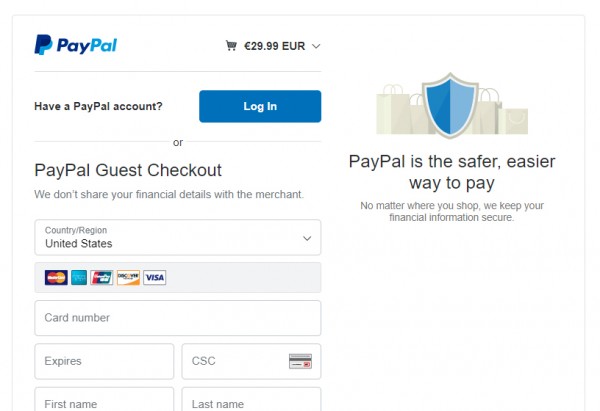
Task: Open the Country/Region dropdown
Action: click(x=177, y=238)
